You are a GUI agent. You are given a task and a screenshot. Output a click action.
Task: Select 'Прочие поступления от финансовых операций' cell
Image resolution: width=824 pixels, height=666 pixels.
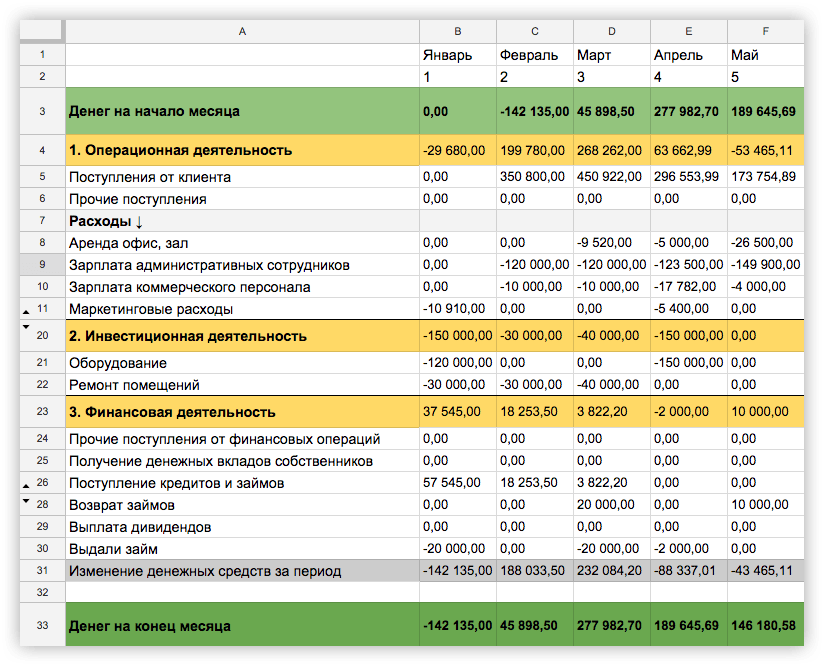point(242,439)
